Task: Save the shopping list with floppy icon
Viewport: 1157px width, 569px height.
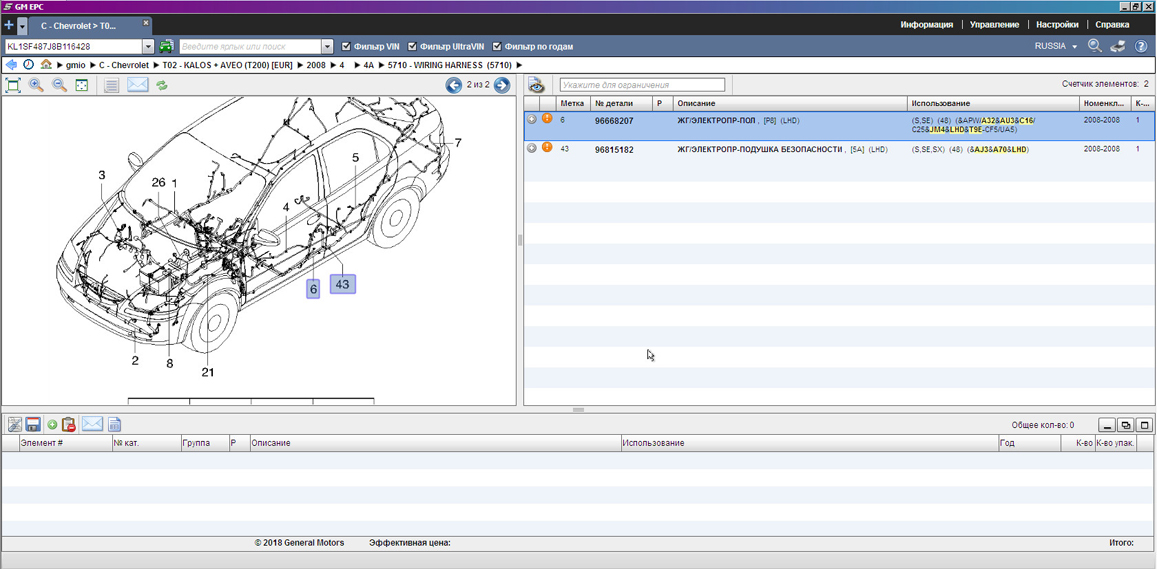Action: (33, 425)
